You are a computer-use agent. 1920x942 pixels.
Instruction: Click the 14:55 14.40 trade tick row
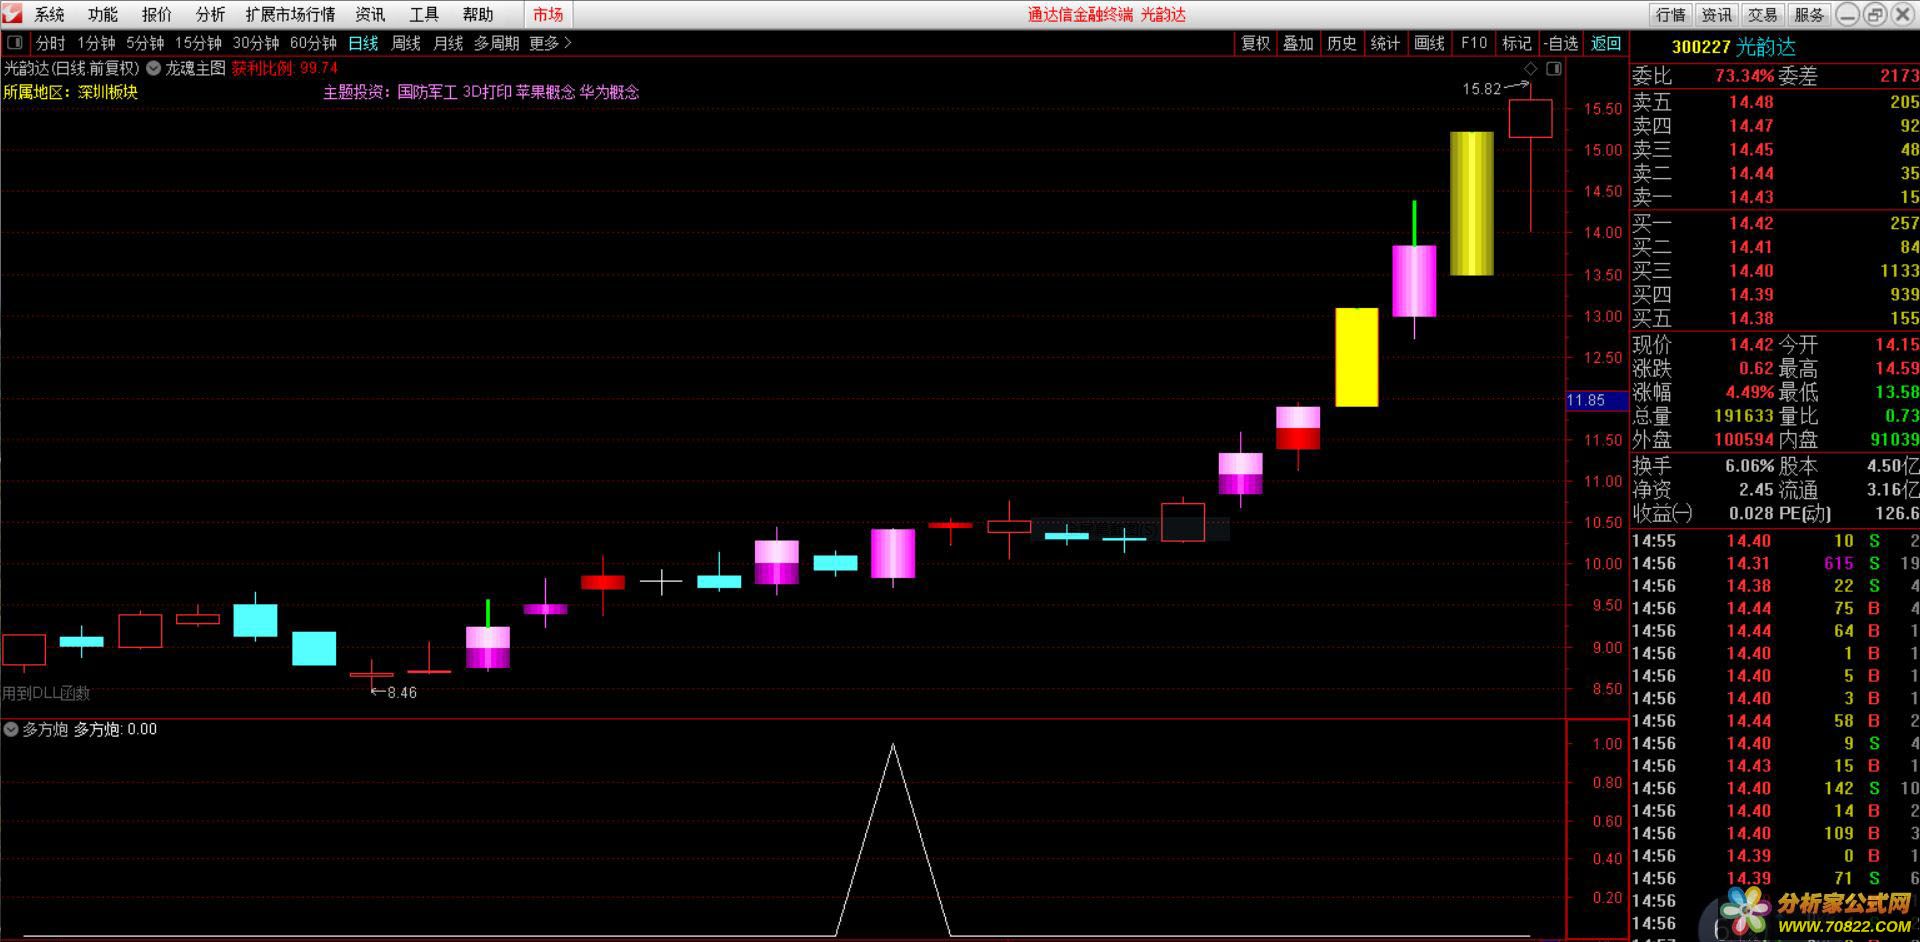coord(1775,541)
